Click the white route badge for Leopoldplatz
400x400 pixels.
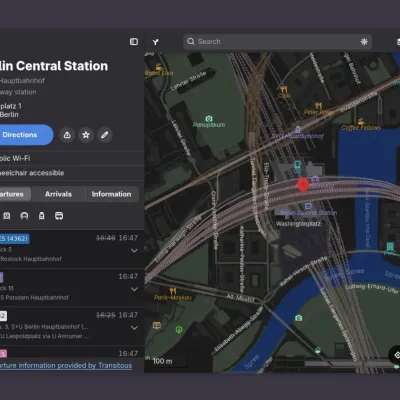click(3, 316)
